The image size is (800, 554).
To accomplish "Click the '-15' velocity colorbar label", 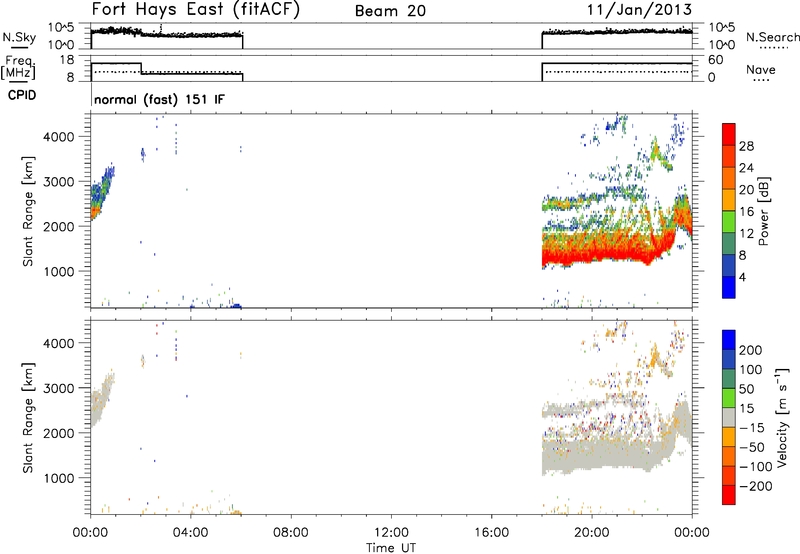I will [x=752, y=428].
